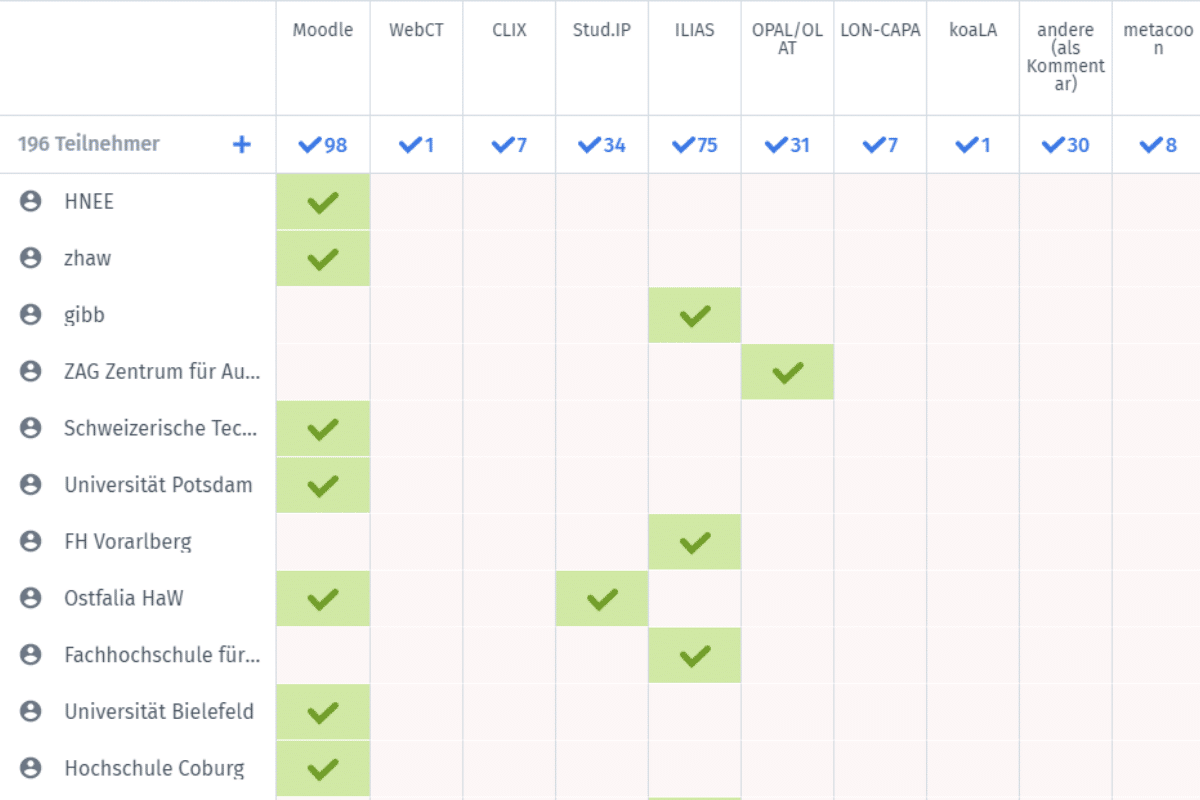Screen dimensions: 1200x800
Task: Click the OPAL/OLAT total of 31 votes
Action: point(787,145)
